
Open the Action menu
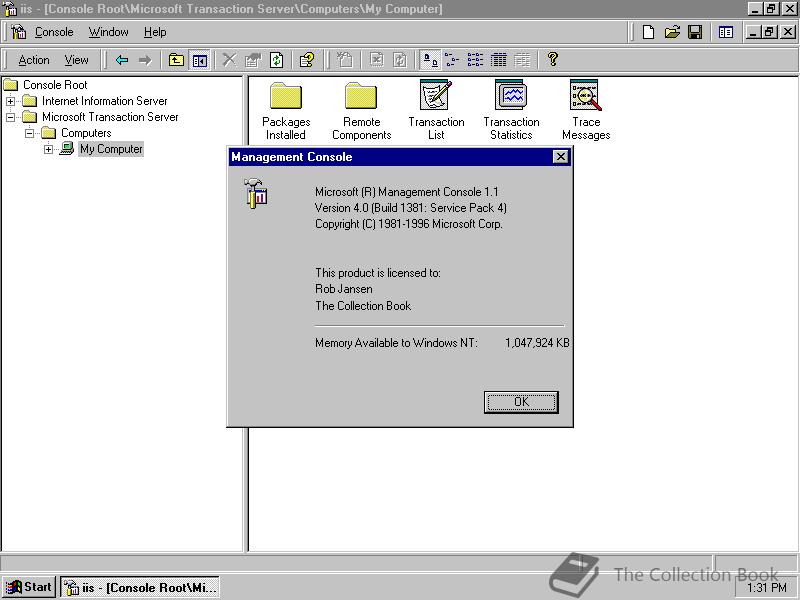pyautogui.click(x=34, y=60)
